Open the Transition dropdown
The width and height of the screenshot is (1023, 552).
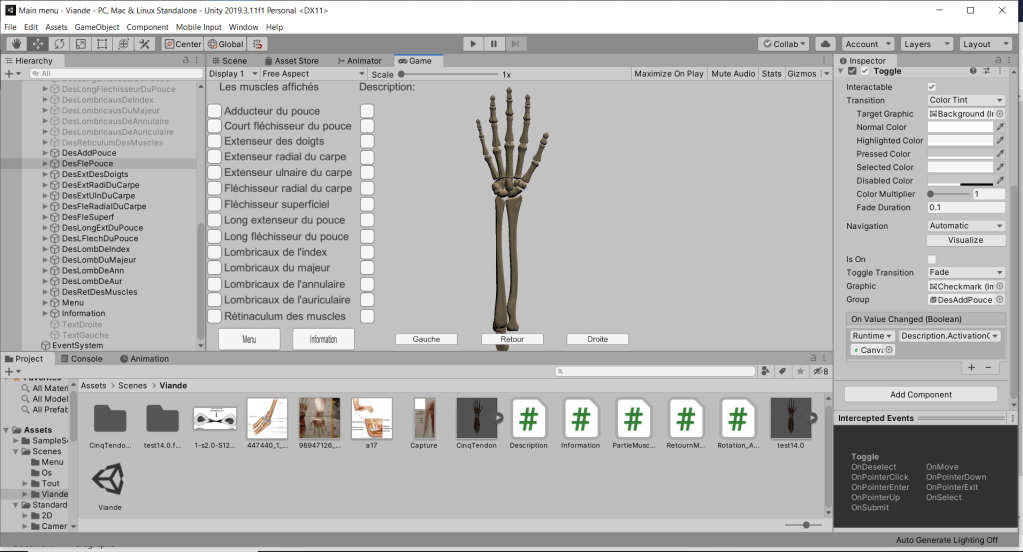tap(966, 100)
